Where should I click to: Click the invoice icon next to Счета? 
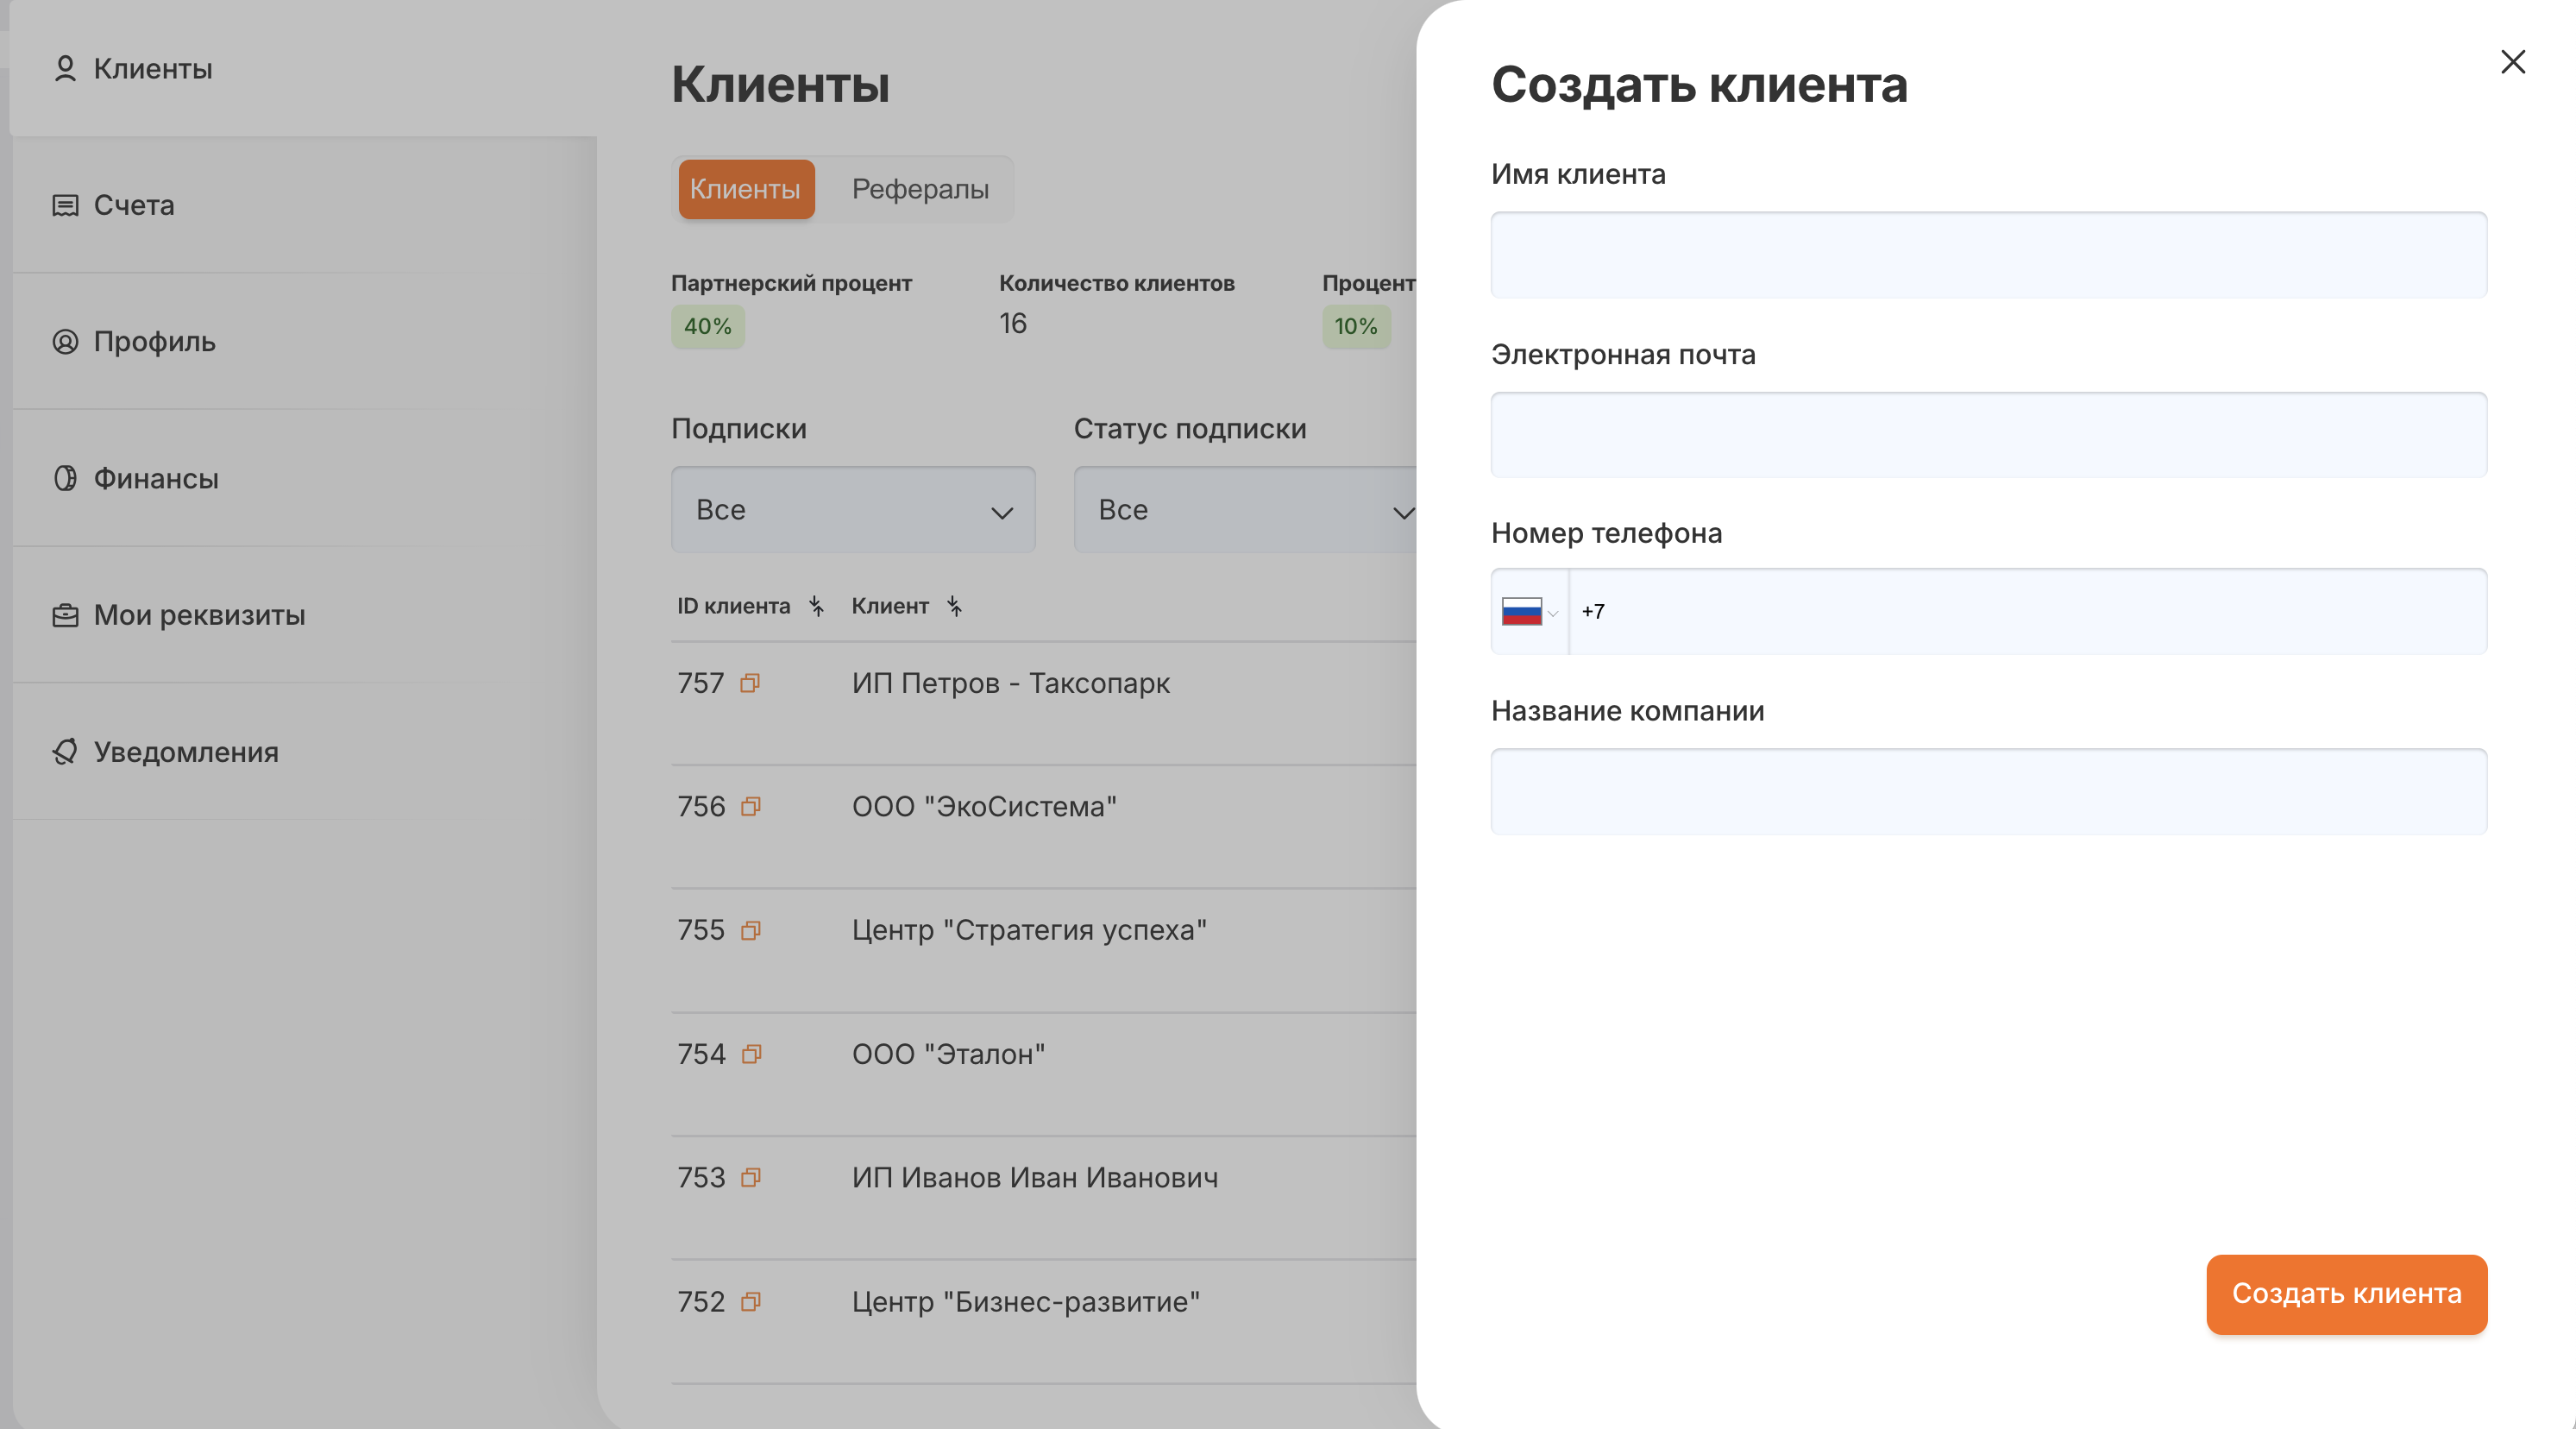[x=65, y=205]
